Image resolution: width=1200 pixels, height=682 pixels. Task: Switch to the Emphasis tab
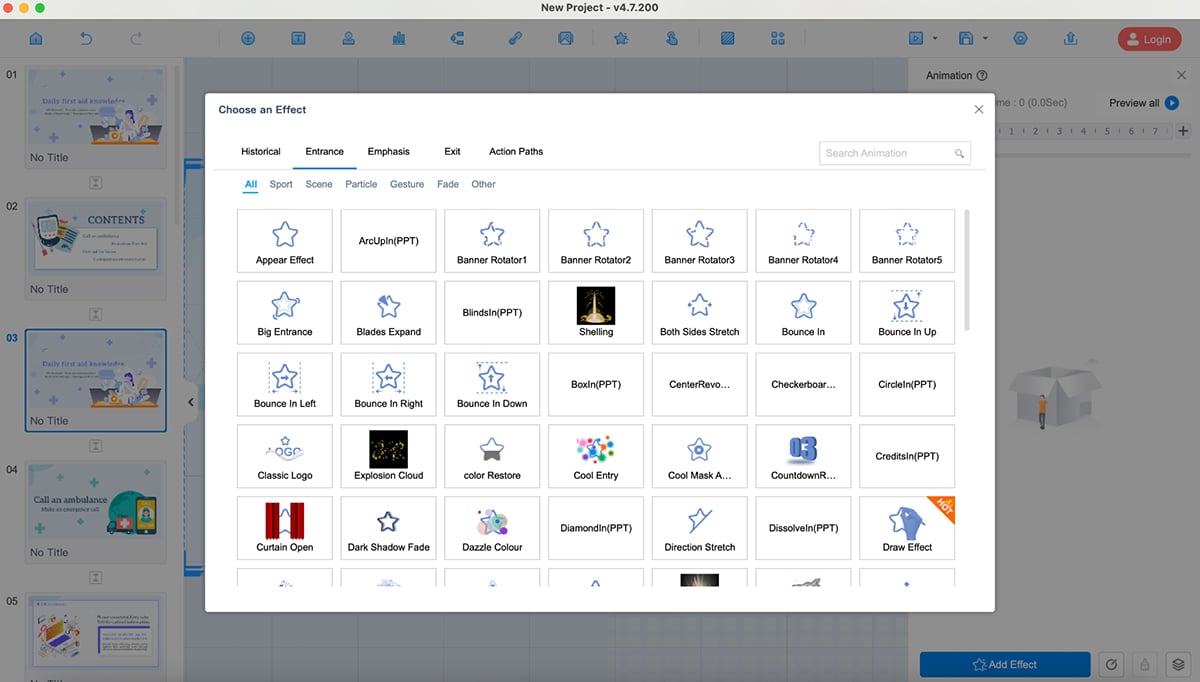click(x=388, y=151)
